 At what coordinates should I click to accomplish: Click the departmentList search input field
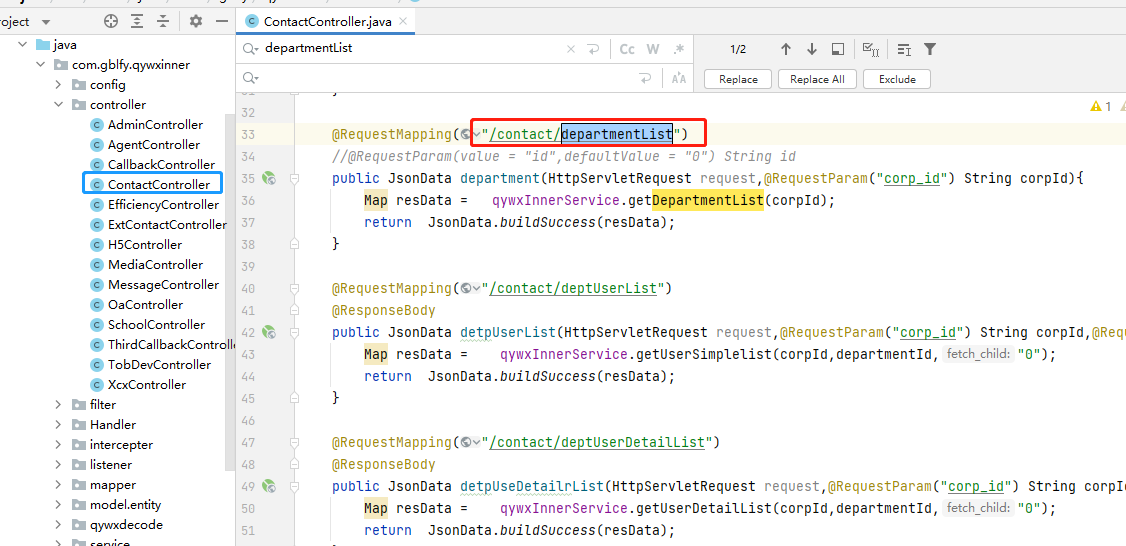[413, 50]
